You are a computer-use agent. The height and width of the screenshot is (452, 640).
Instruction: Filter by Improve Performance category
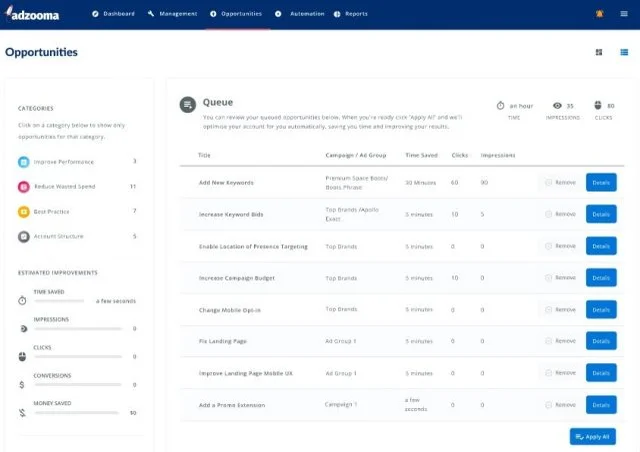tap(77, 162)
